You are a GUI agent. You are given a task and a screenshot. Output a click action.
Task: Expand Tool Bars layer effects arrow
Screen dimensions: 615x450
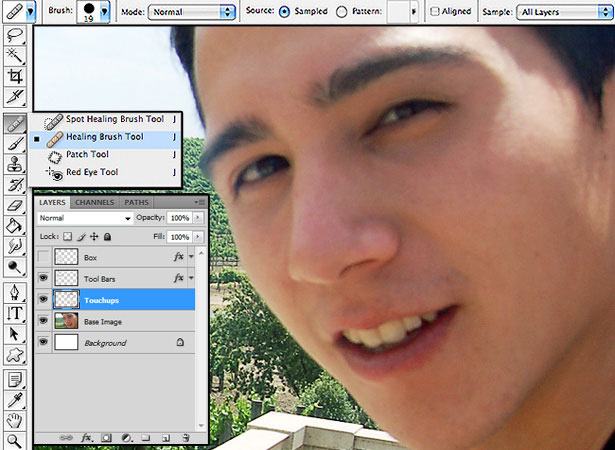tap(191, 278)
